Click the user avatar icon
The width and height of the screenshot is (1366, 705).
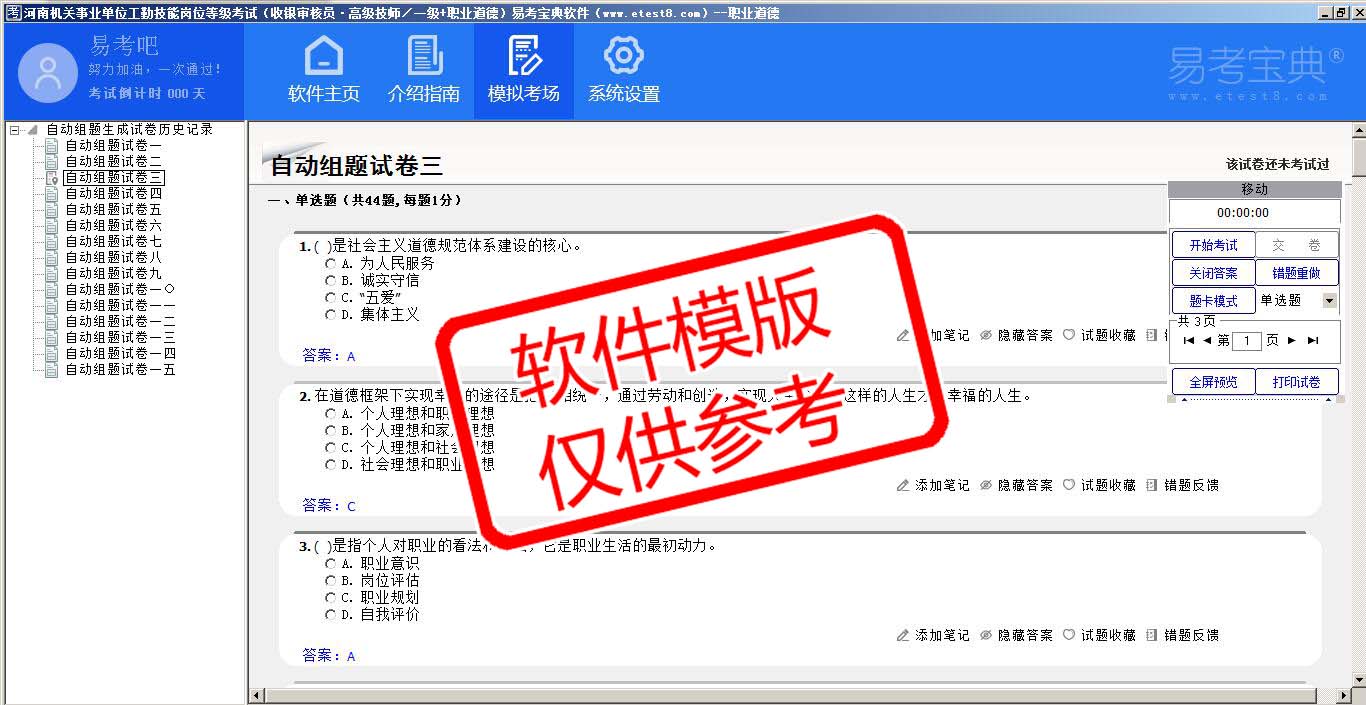[47, 73]
